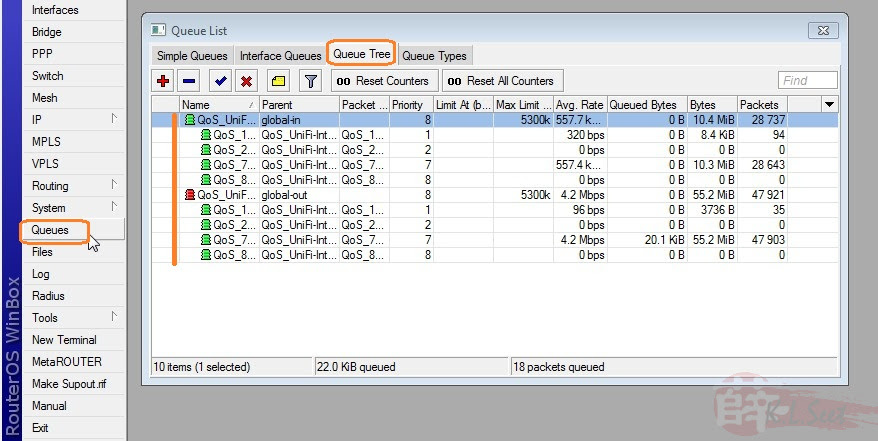Open Queues in sidebar menu
The height and width of the screenshot is (441, 878).
tap(73, 230)
